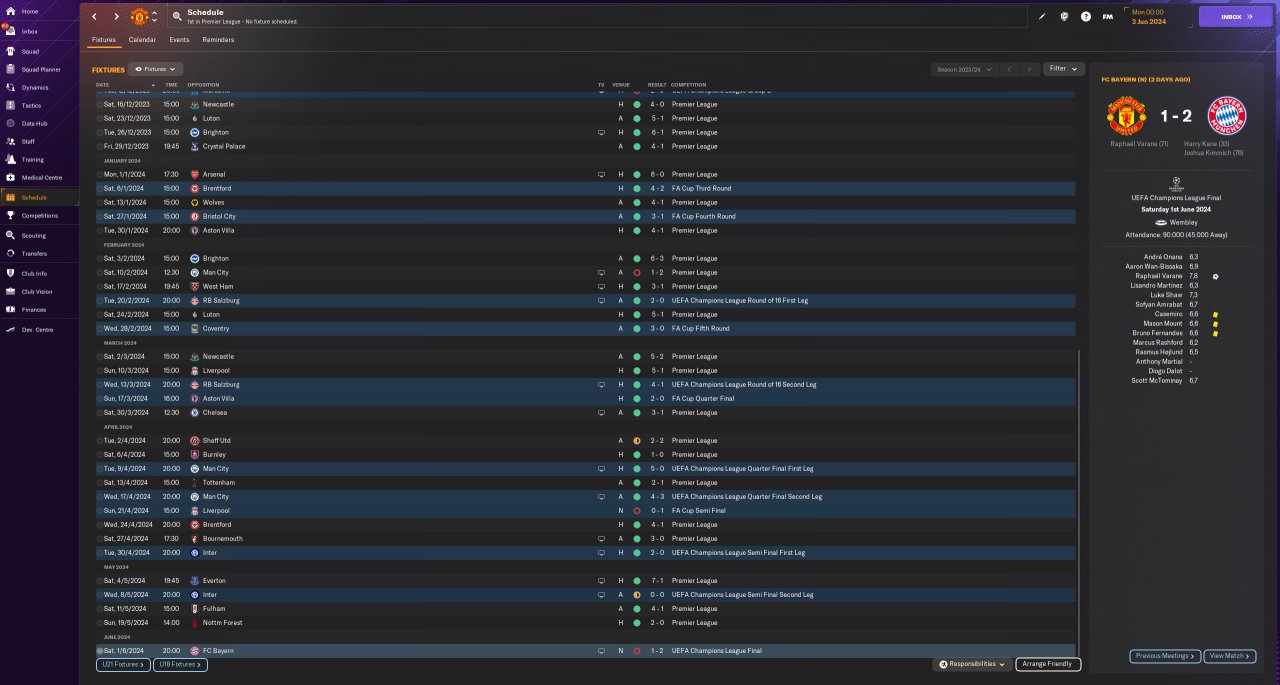
Task: Switch to the Fixtures tab
Action: (x=104, y=40)
